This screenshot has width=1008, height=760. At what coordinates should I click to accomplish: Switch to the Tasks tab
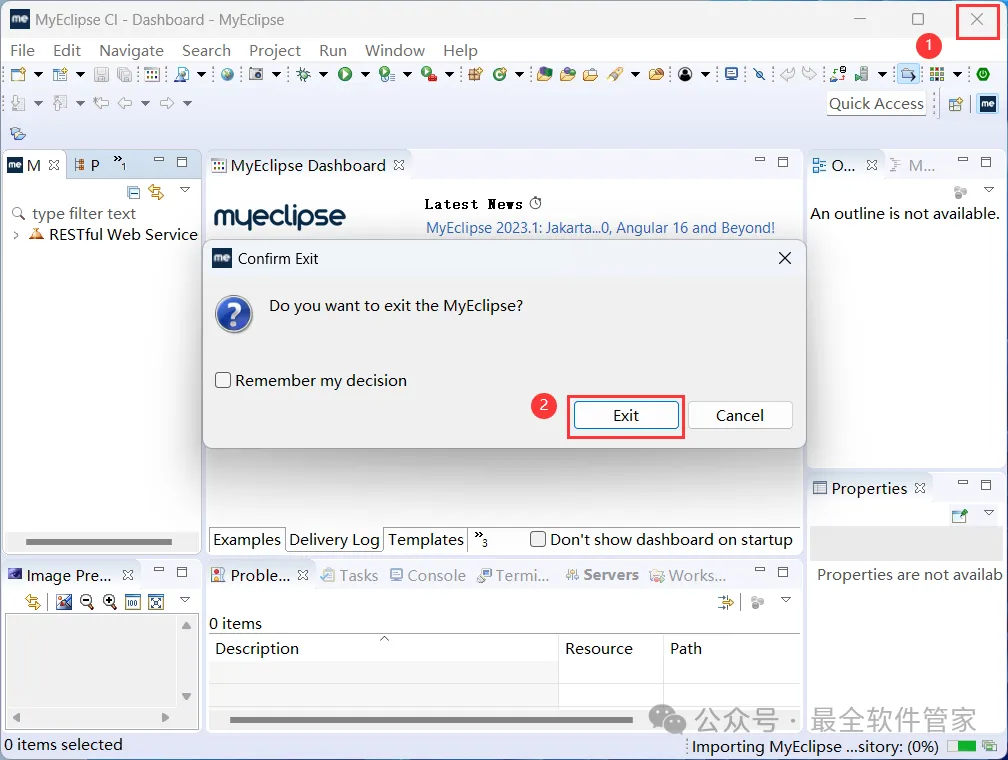tap(350, 575)
